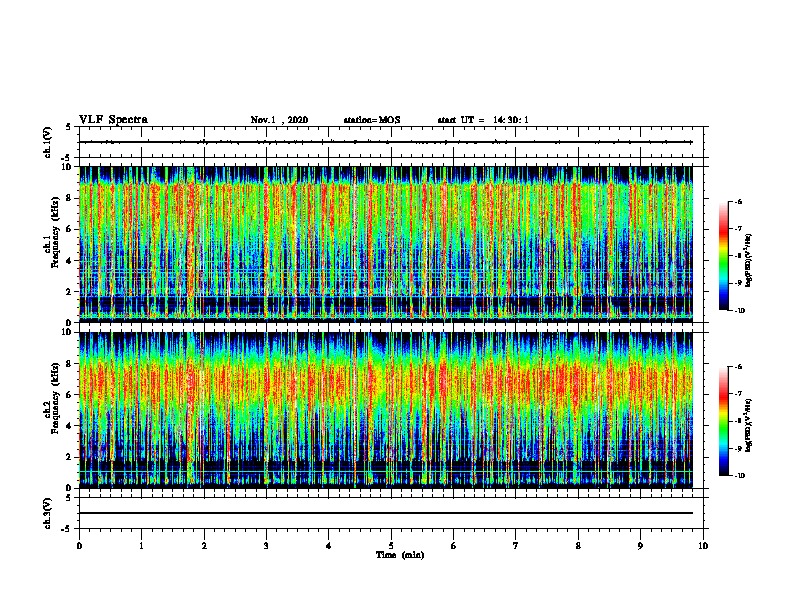Viewport: 792px width, 612px height.
Task: Click the ch.1(V) waveform axis label
Action: point(47,142)
